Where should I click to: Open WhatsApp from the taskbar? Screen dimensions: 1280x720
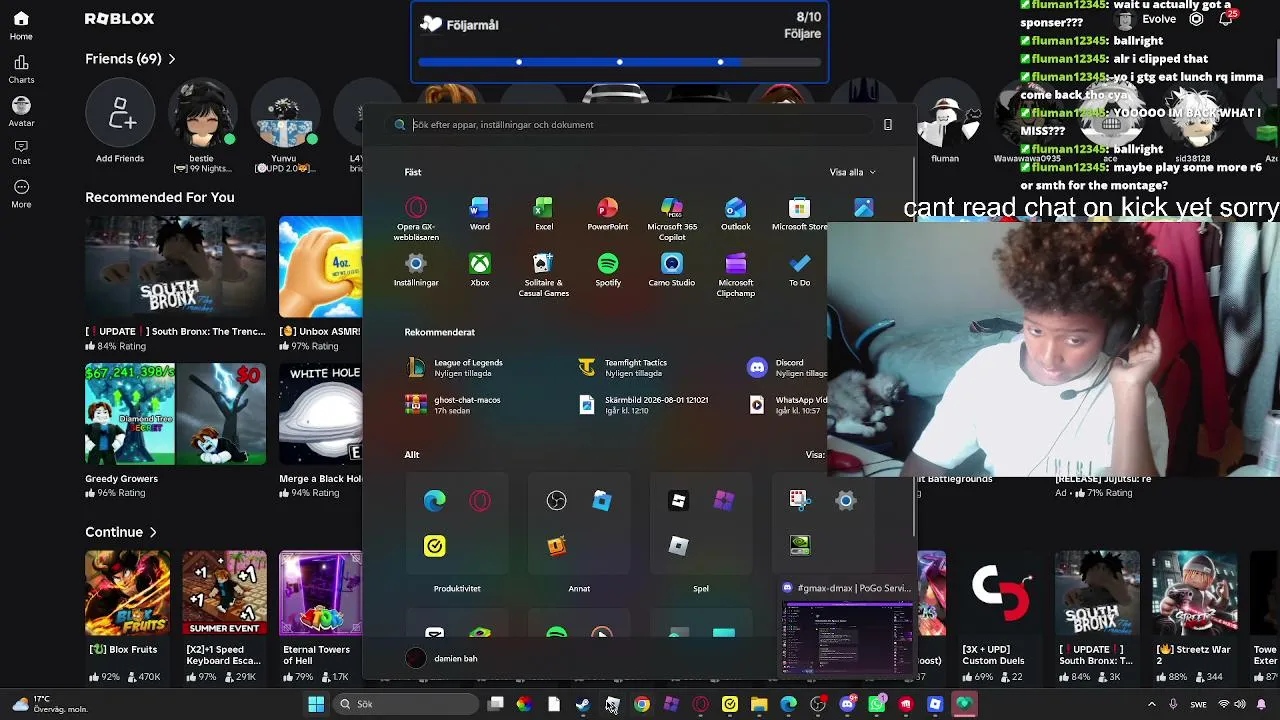(877, 704)
